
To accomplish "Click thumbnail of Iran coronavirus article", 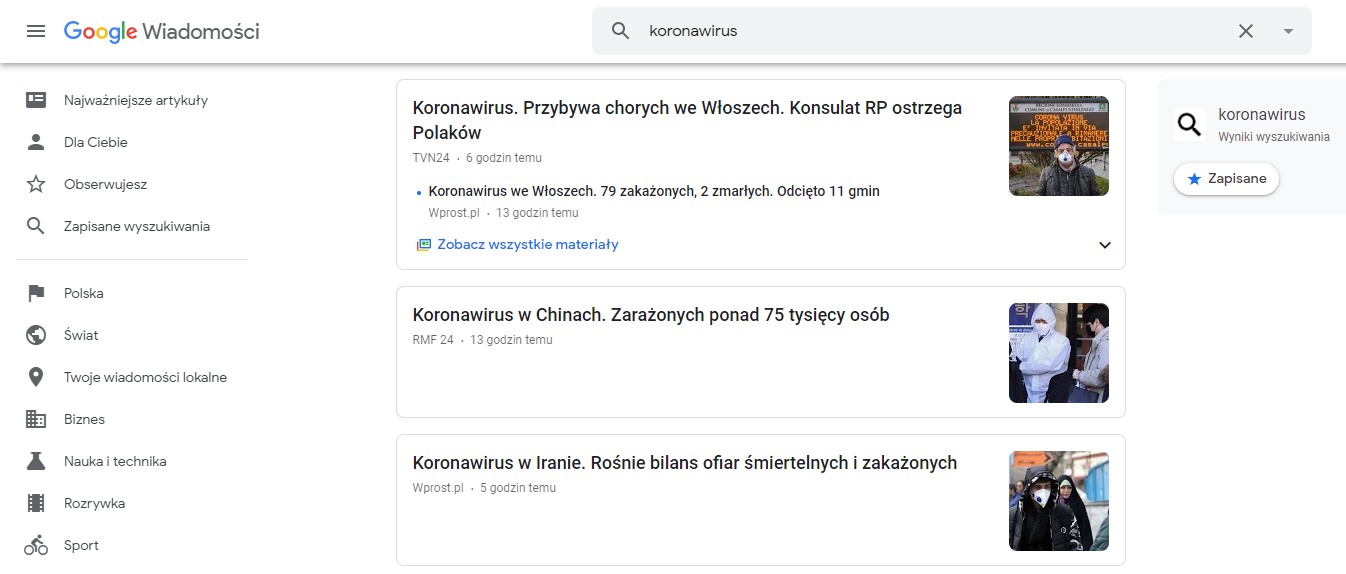I will pyautogui.click(x=1059, y=501).
